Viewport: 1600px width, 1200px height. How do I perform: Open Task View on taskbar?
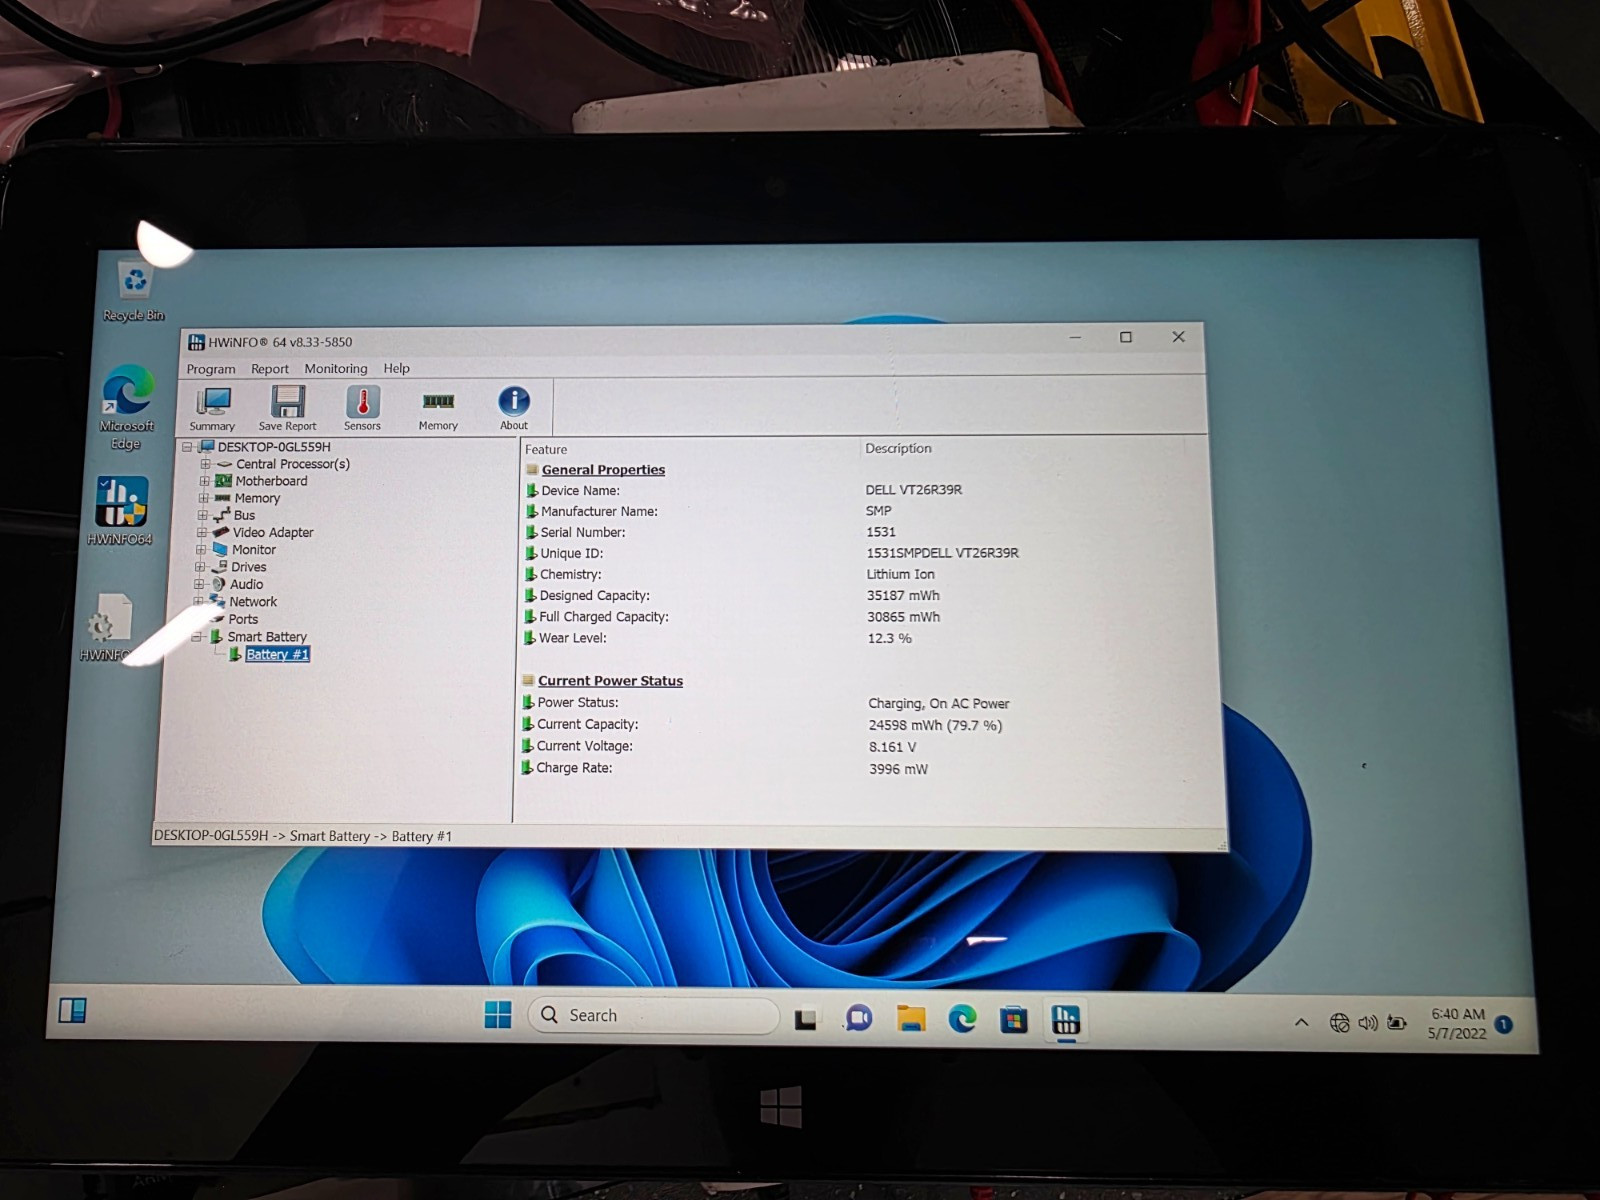[806, 1018]
